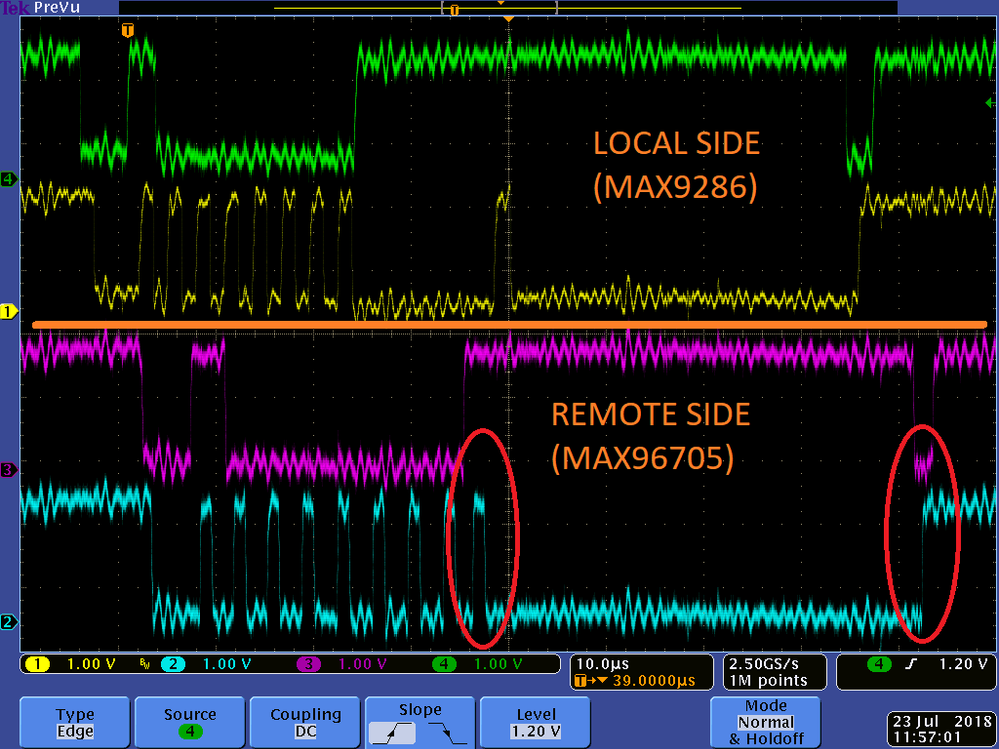This screenshot has width=999, height=749.
Task: Select the trigger Source button
Action: (190, 723)
